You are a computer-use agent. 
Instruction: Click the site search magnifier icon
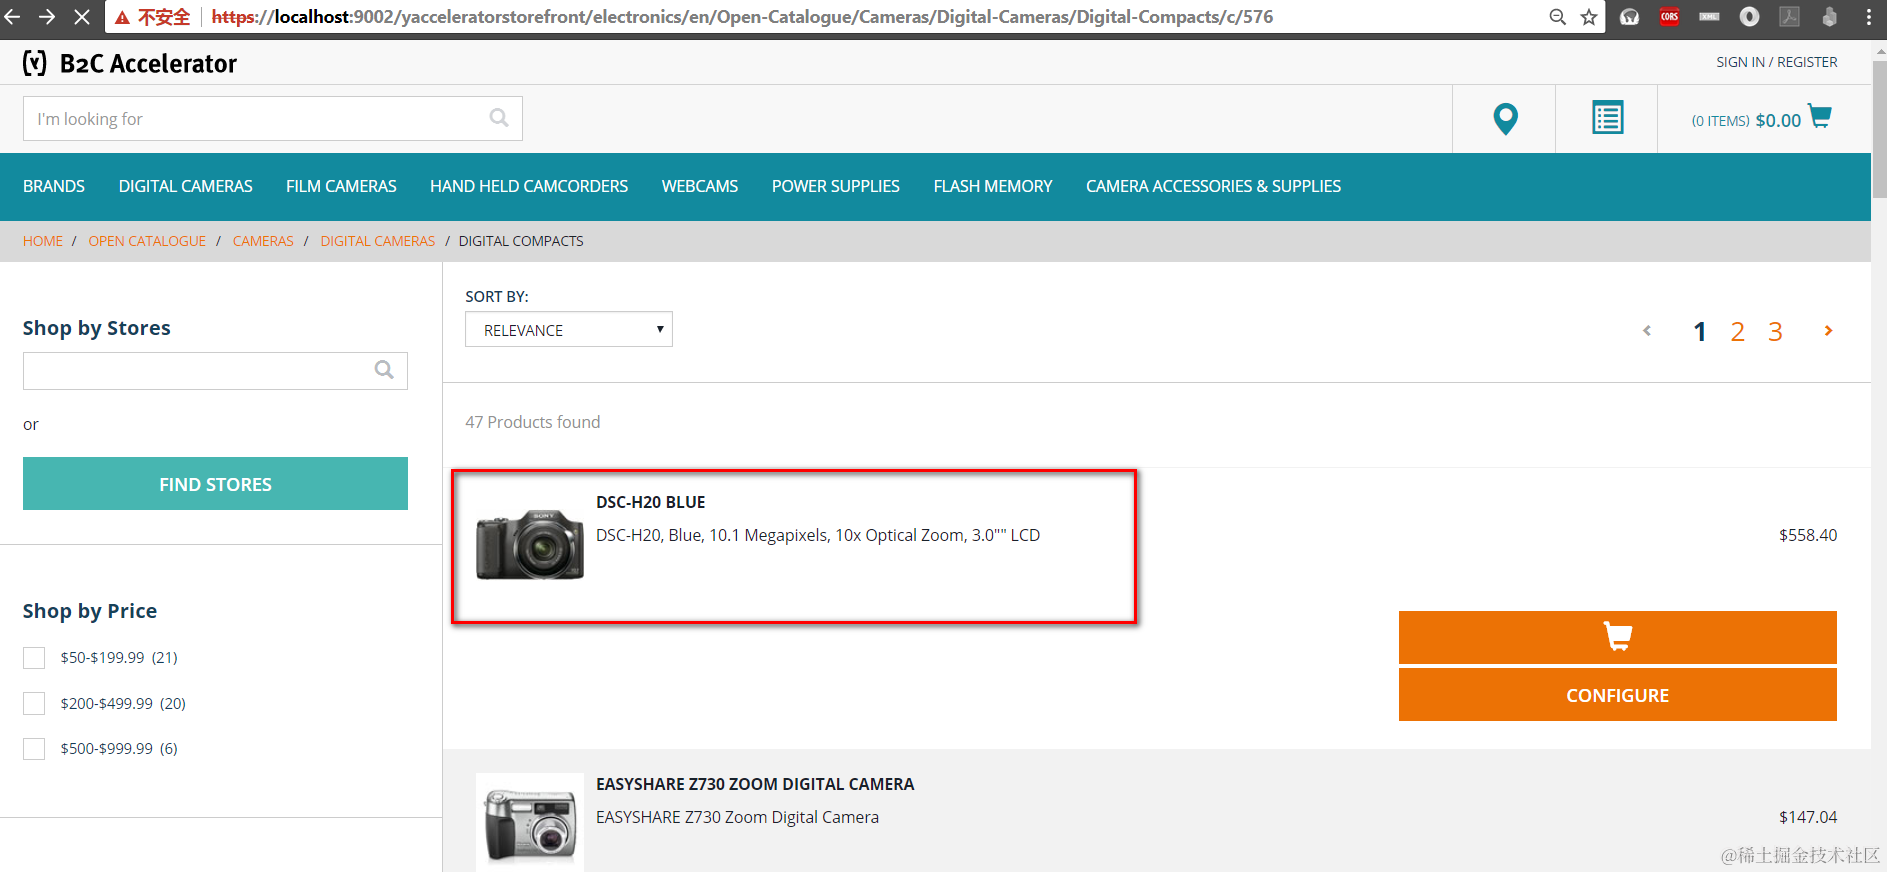499,118
